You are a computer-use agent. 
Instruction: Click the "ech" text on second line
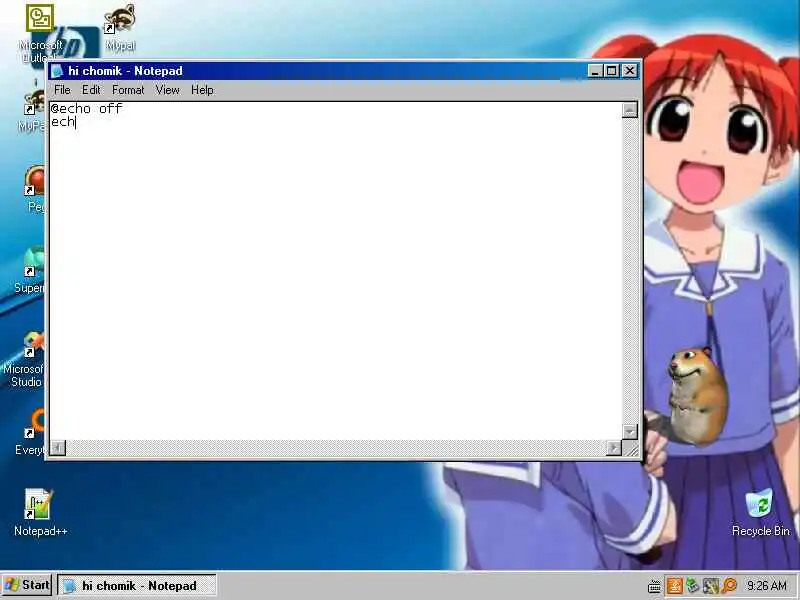click(x=63, y=121)
